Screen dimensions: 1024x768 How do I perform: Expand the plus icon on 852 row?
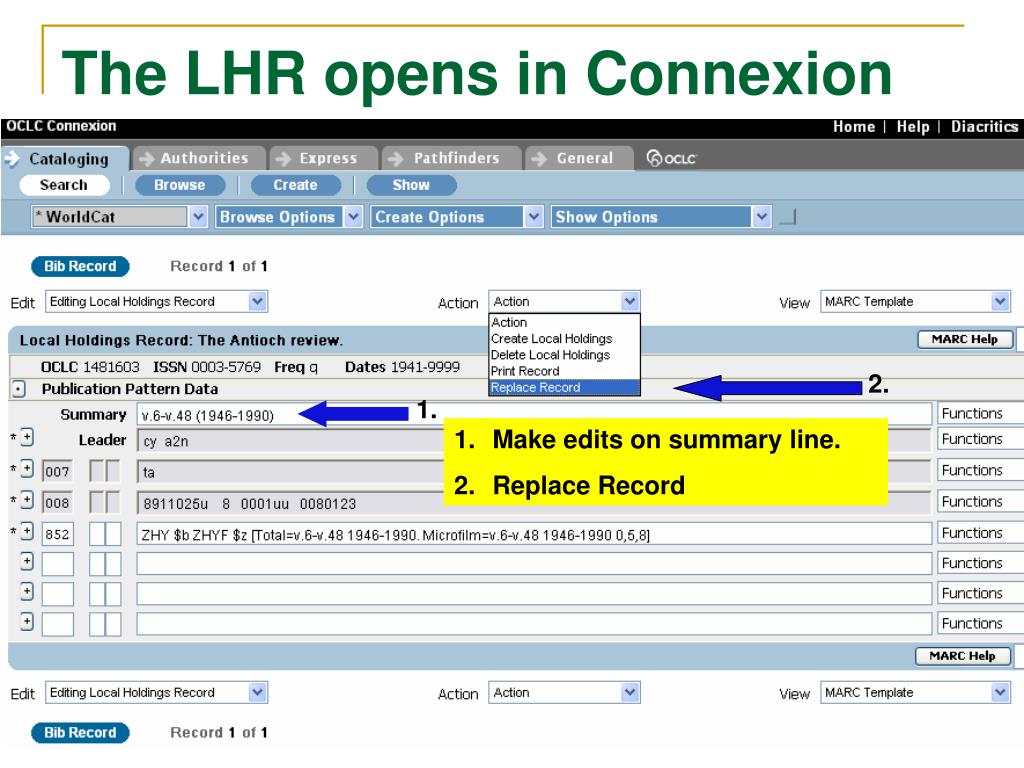[27, 531]
